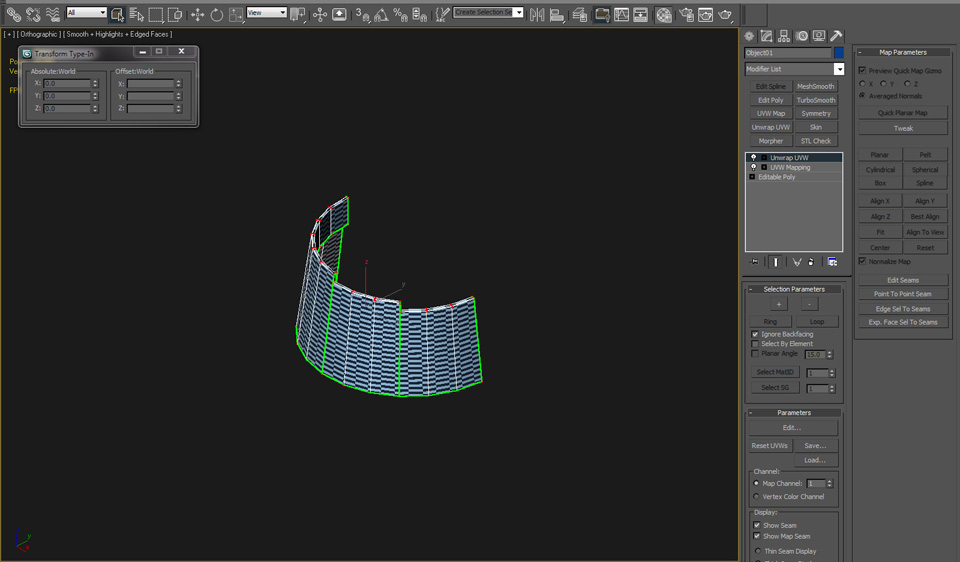Toggle the Ignore Backfacing checkbox
The width and height of the screenshot is (960, 562).
tap(755, 334)
